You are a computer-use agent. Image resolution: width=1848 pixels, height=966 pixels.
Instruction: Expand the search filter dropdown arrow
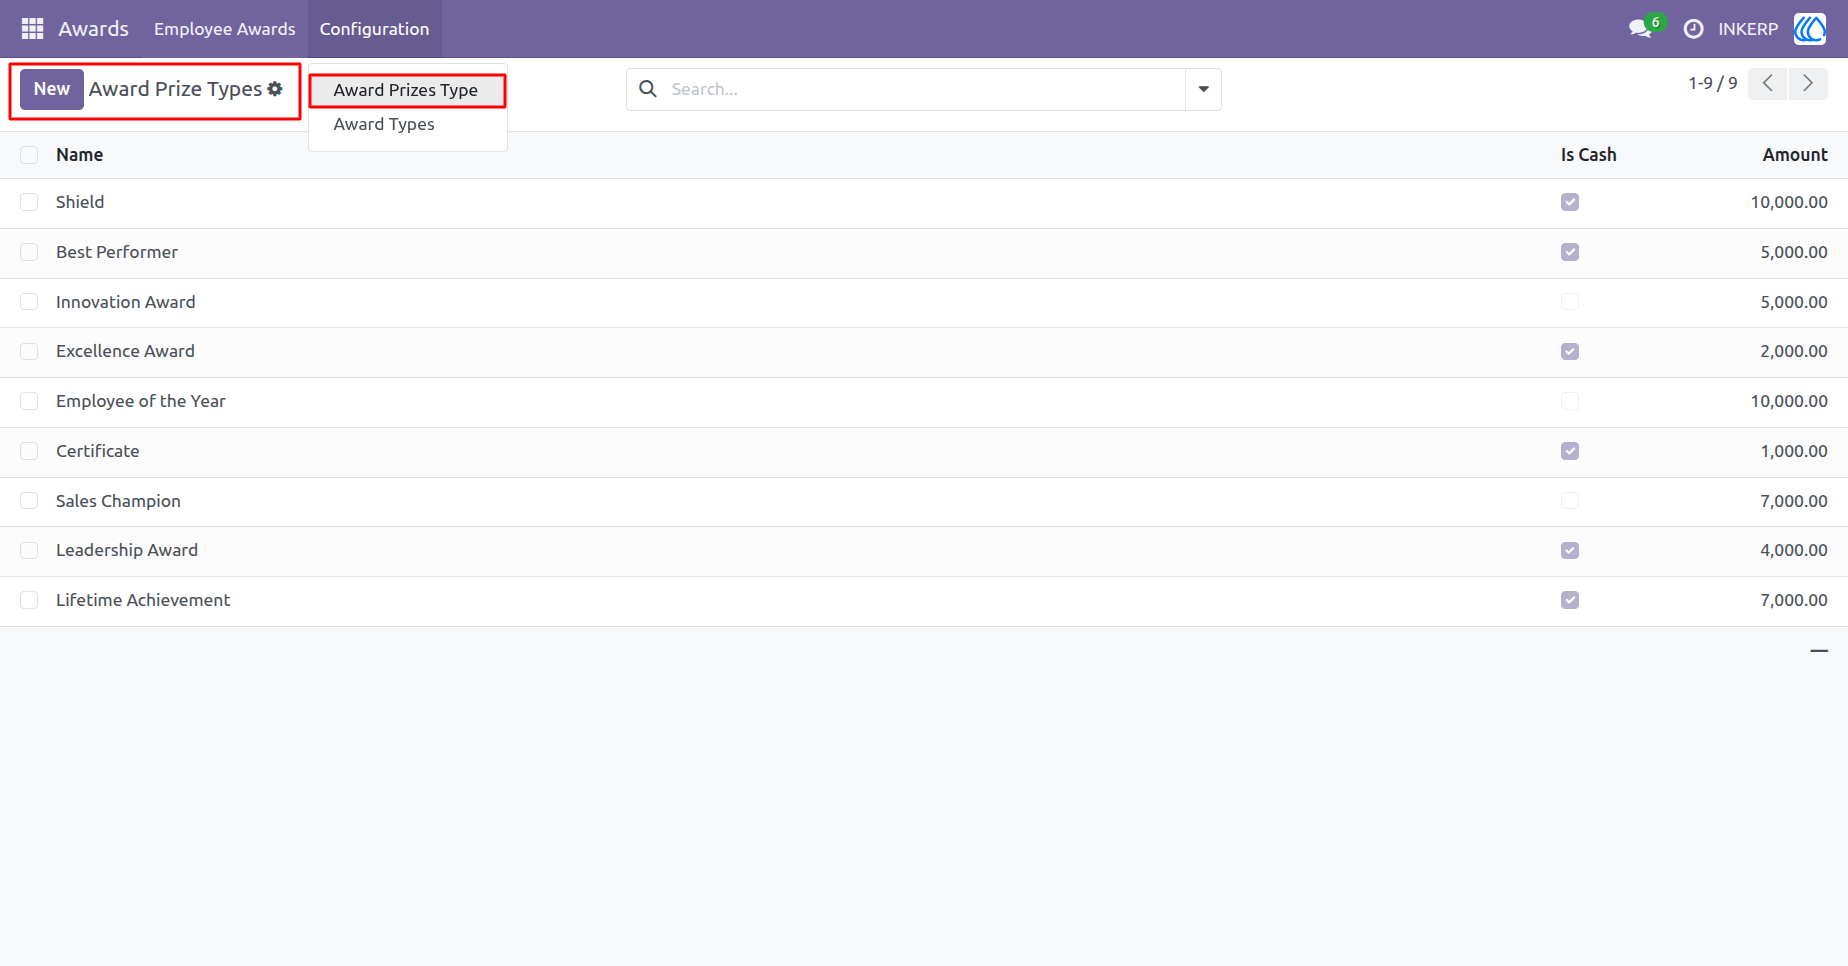click(1203, 89)
